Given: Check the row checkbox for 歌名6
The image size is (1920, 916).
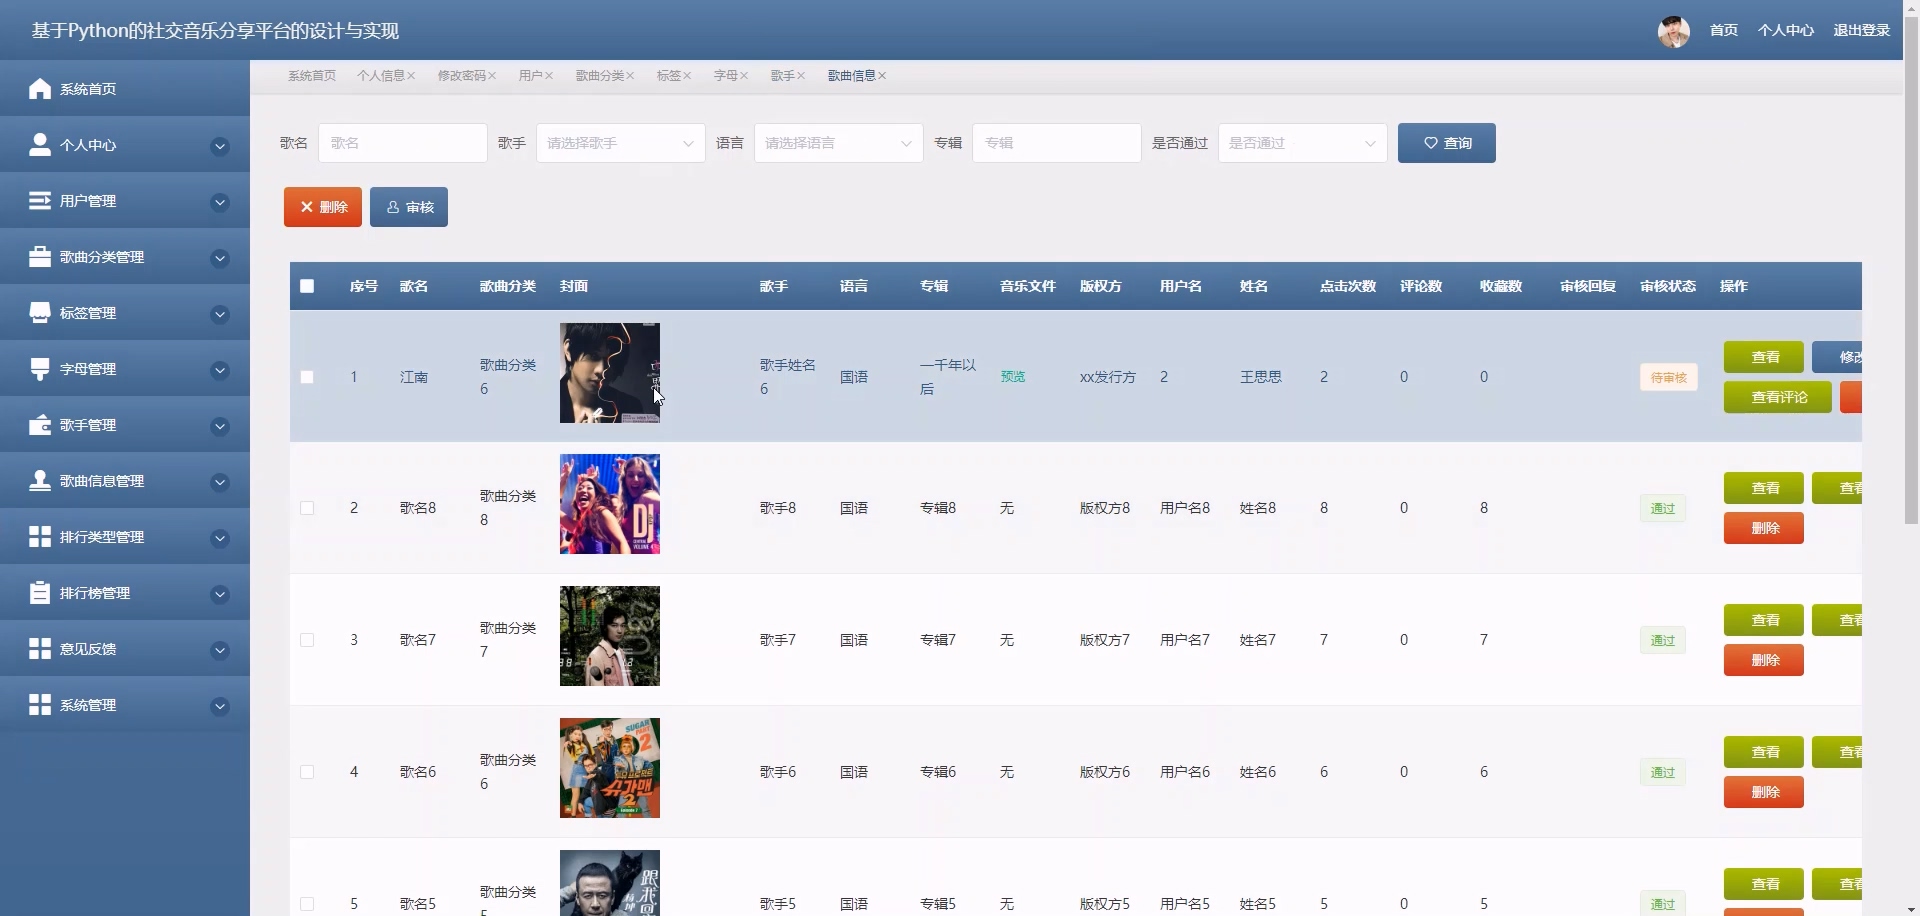Looking at the screenshot, I should pos(307,772).
